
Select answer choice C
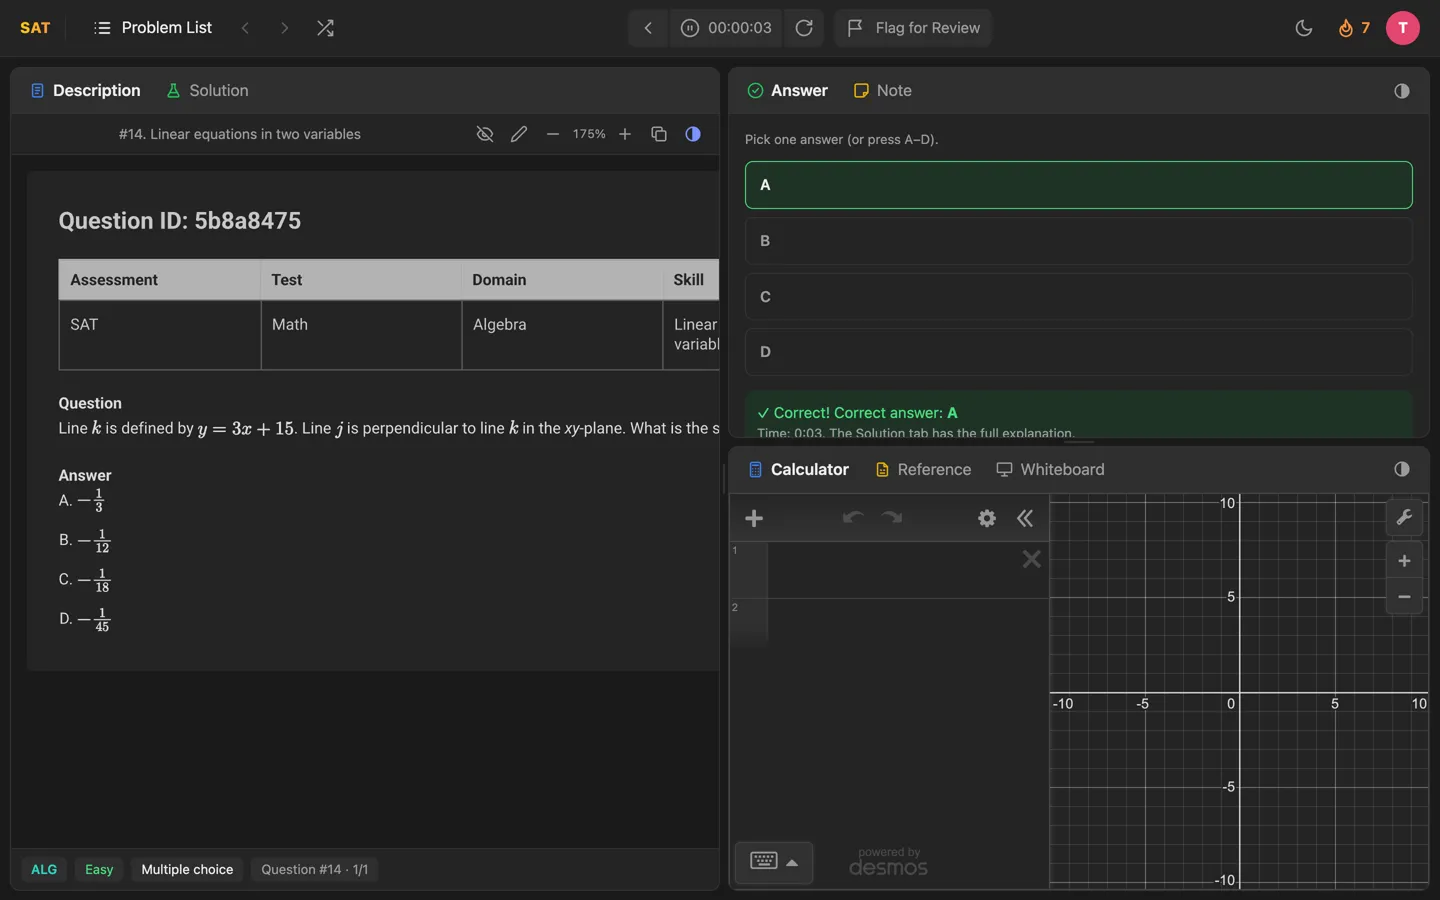pos(1078,297)
